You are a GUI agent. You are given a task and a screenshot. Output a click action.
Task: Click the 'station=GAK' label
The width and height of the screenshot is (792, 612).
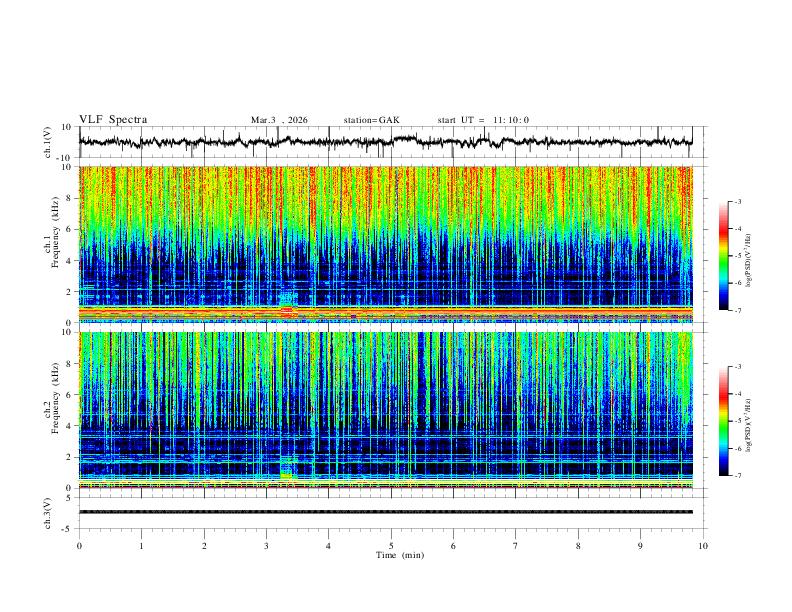(x=371, y=120)
